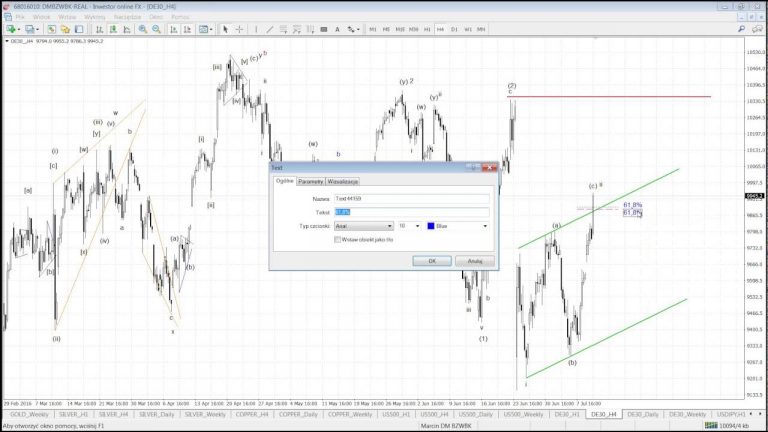Open the Okno menu
The height and width of the screenshot is (432, 768).
[x=156, y=17]
